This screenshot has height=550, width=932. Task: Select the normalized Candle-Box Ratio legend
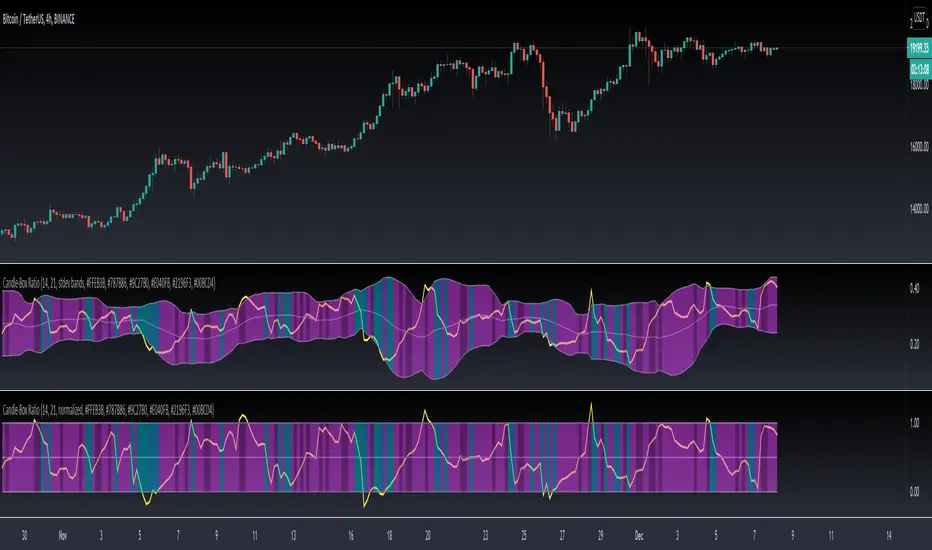click(x=108, y=410)
